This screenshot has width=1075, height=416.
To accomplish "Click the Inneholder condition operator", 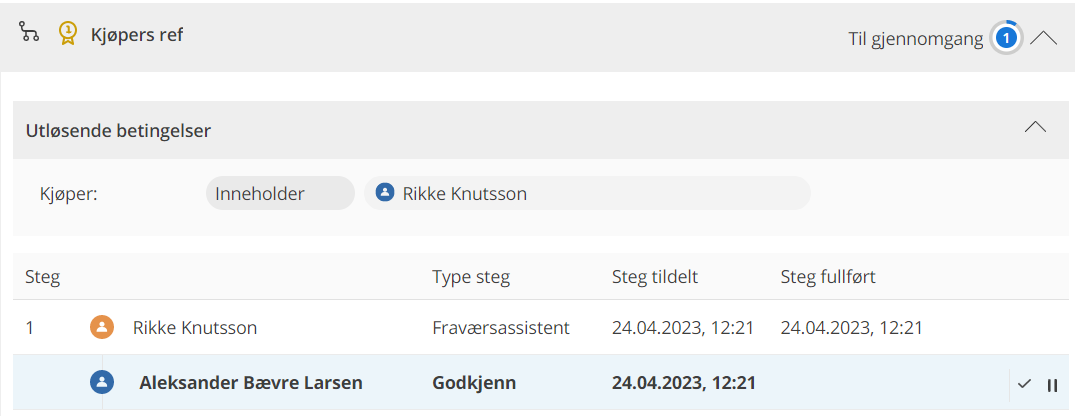I will coord(260,193).
